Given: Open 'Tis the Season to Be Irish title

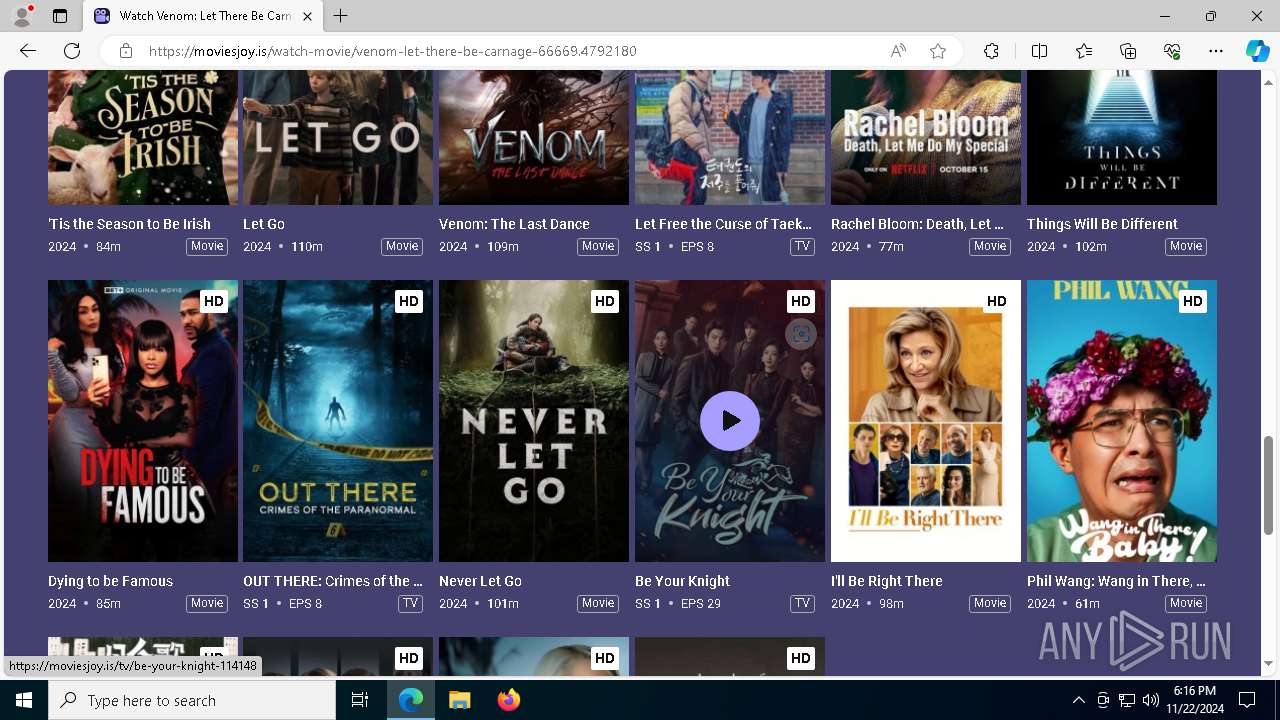Looking at the screenshot, I should (129, 224).
